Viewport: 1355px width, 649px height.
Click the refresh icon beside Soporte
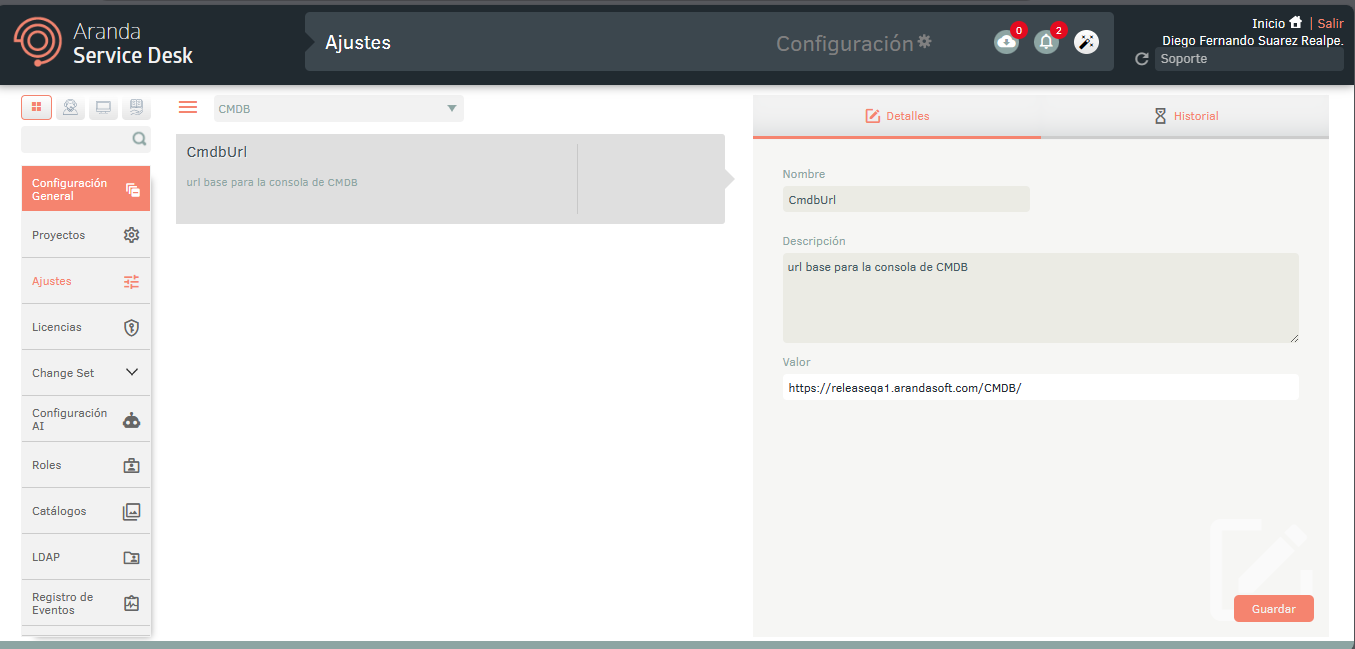1142,60
